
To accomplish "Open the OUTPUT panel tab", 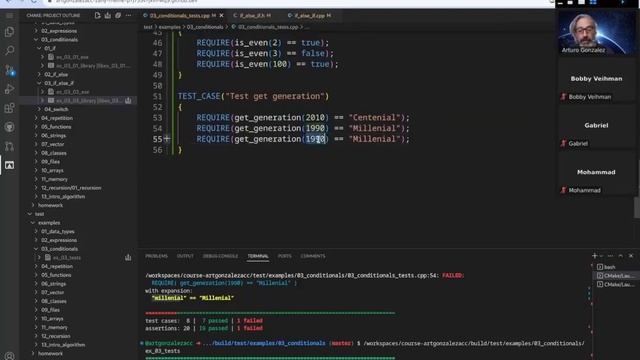I will click(x=185, y=256).
